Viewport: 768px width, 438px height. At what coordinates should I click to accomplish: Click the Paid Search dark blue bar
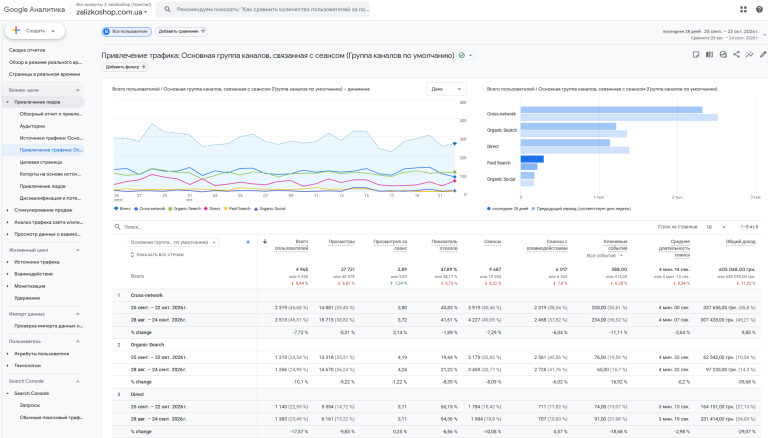tap(532, 159)
